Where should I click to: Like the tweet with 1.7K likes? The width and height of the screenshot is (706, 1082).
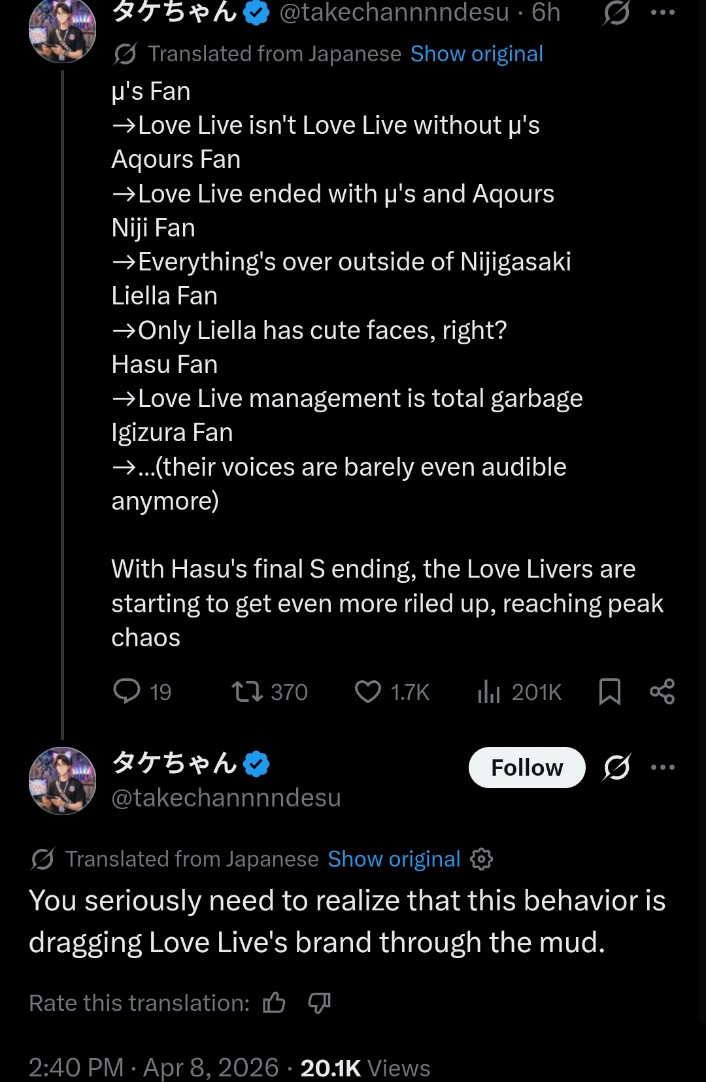(x=369, y=691)
